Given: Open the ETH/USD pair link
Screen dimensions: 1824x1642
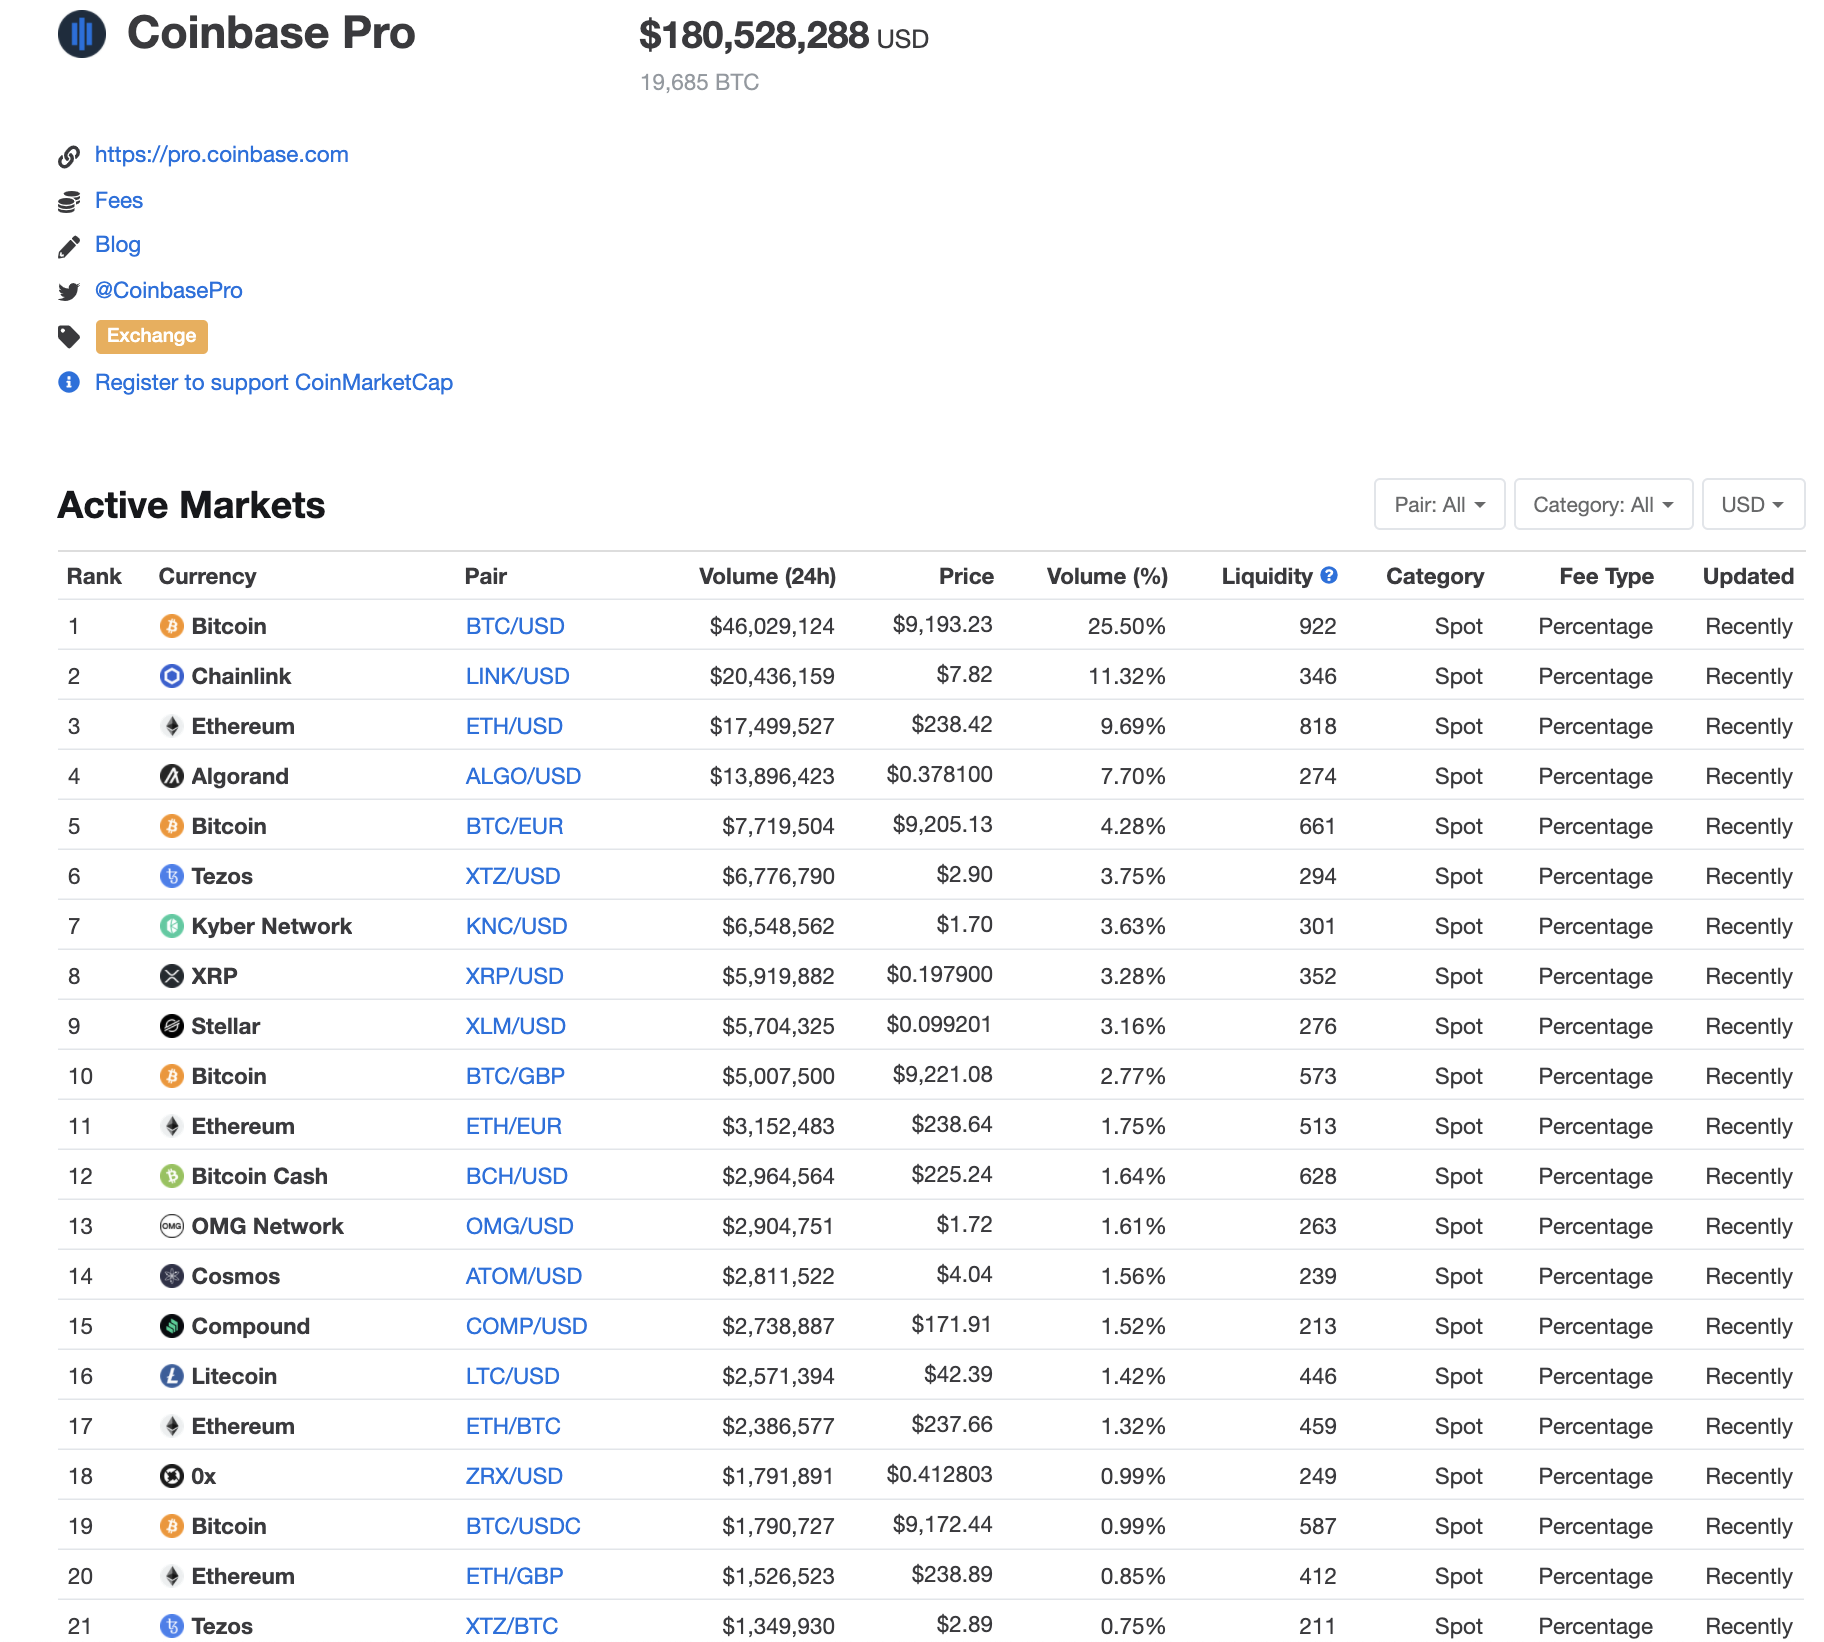Looking at the screenshot, I should click(514, 727).
